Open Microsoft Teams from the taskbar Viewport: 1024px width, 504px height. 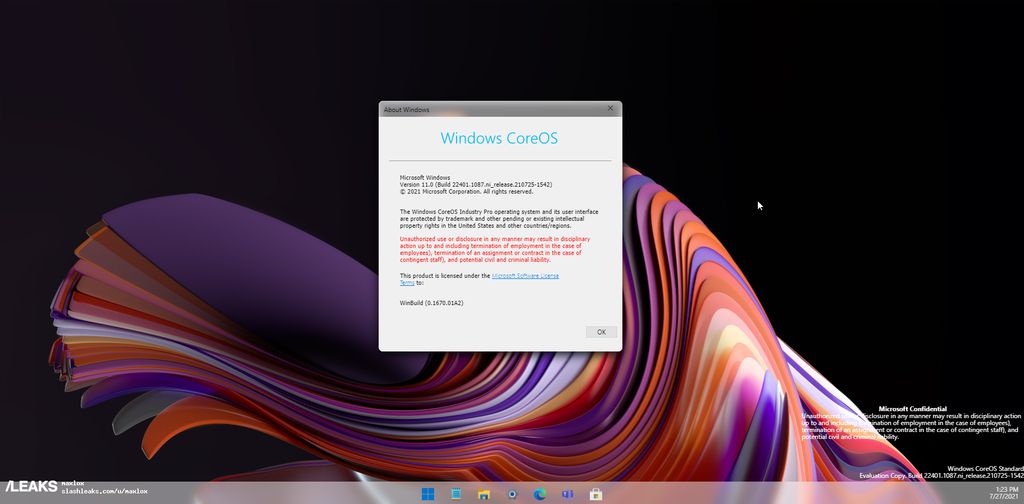coord(567,494)
